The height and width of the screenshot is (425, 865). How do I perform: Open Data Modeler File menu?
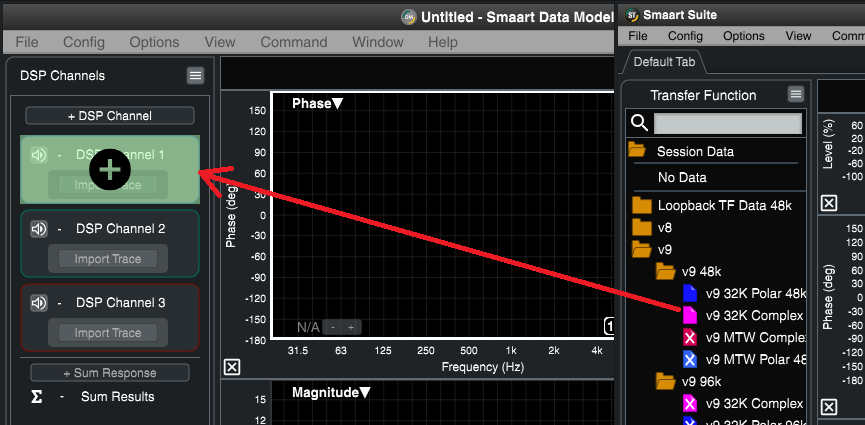(27, 42)
